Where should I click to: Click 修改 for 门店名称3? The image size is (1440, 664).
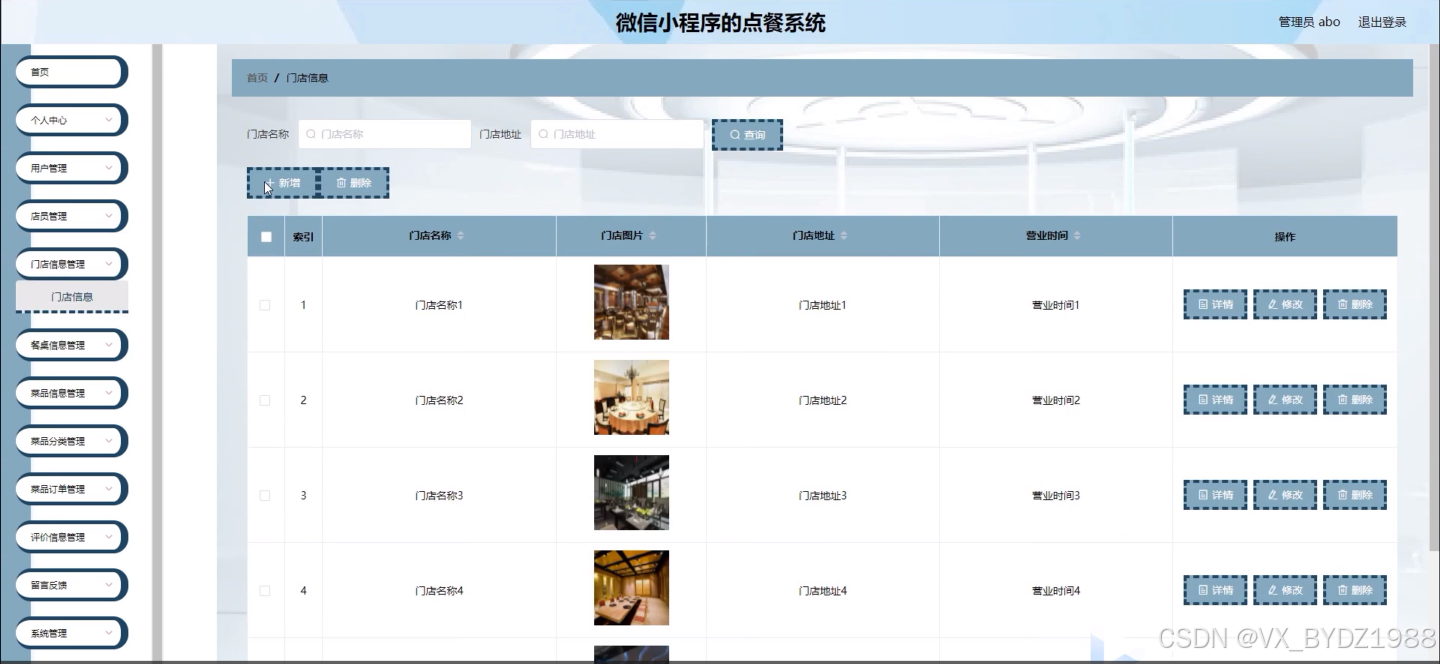pos(1285,495)
